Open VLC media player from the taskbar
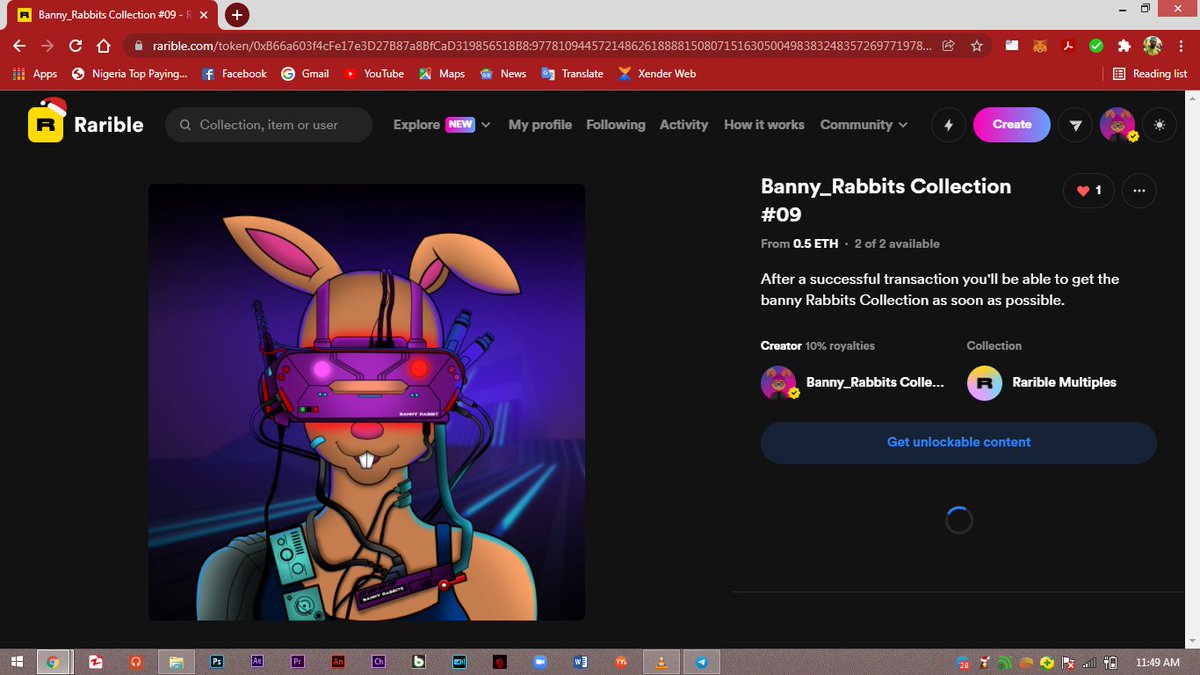Screen dimensions: 1200x675 pos(661,662)
